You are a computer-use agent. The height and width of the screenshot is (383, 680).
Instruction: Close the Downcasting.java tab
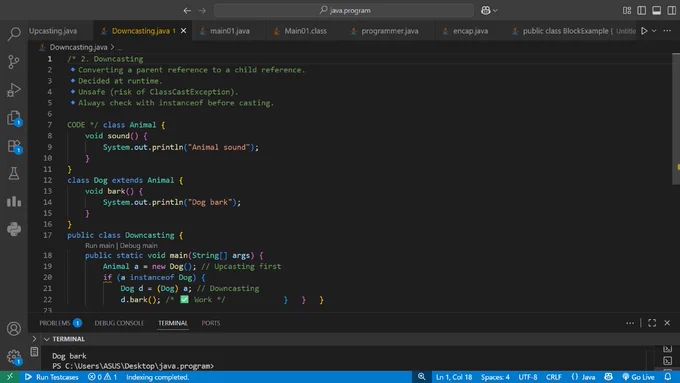(183, 31)
